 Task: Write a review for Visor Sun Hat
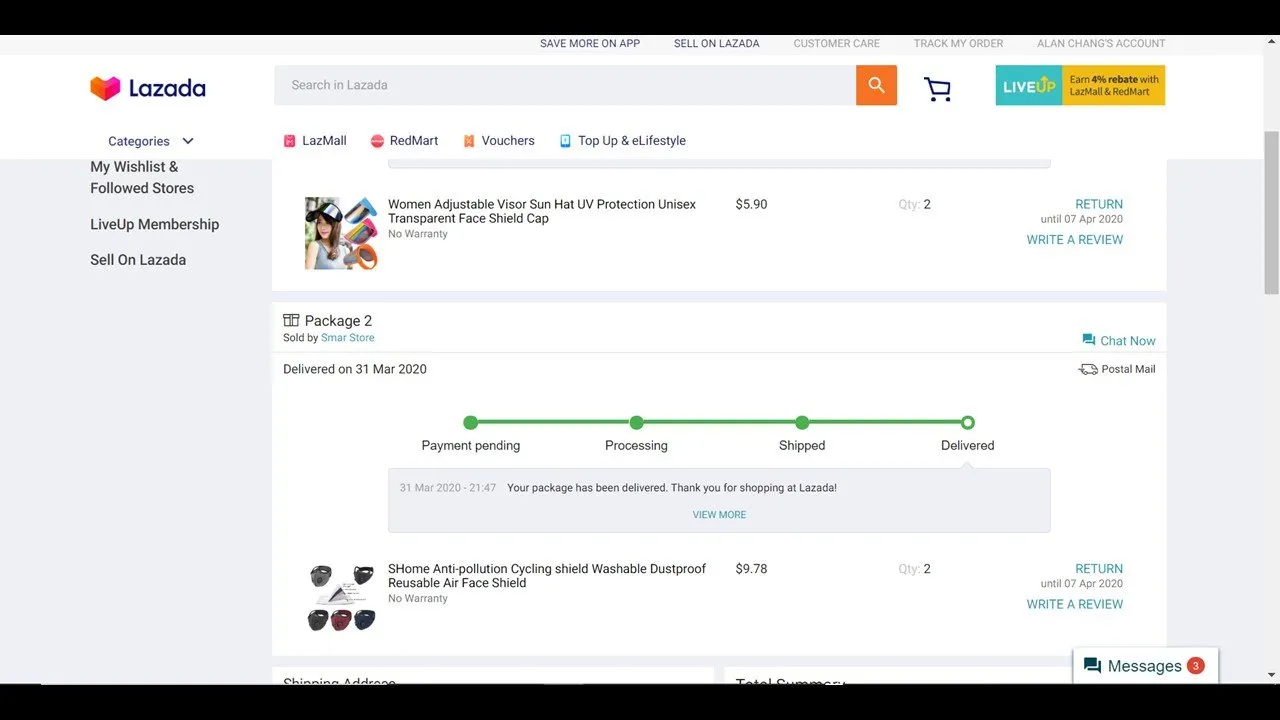(1074, 240)
